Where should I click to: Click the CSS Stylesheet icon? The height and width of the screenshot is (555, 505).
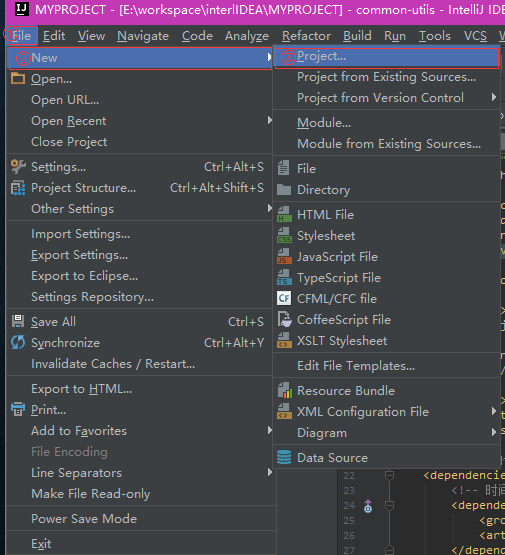[x=284, y=235]
